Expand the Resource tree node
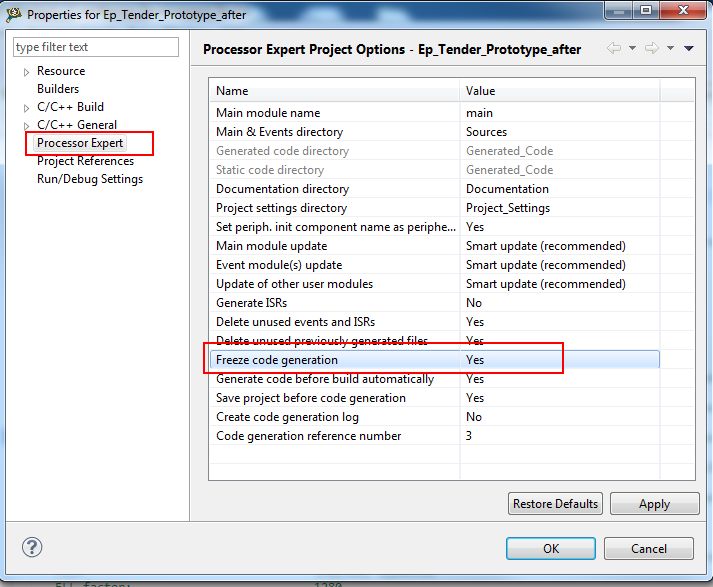The image size is (713, 587). tap(27, 72)
